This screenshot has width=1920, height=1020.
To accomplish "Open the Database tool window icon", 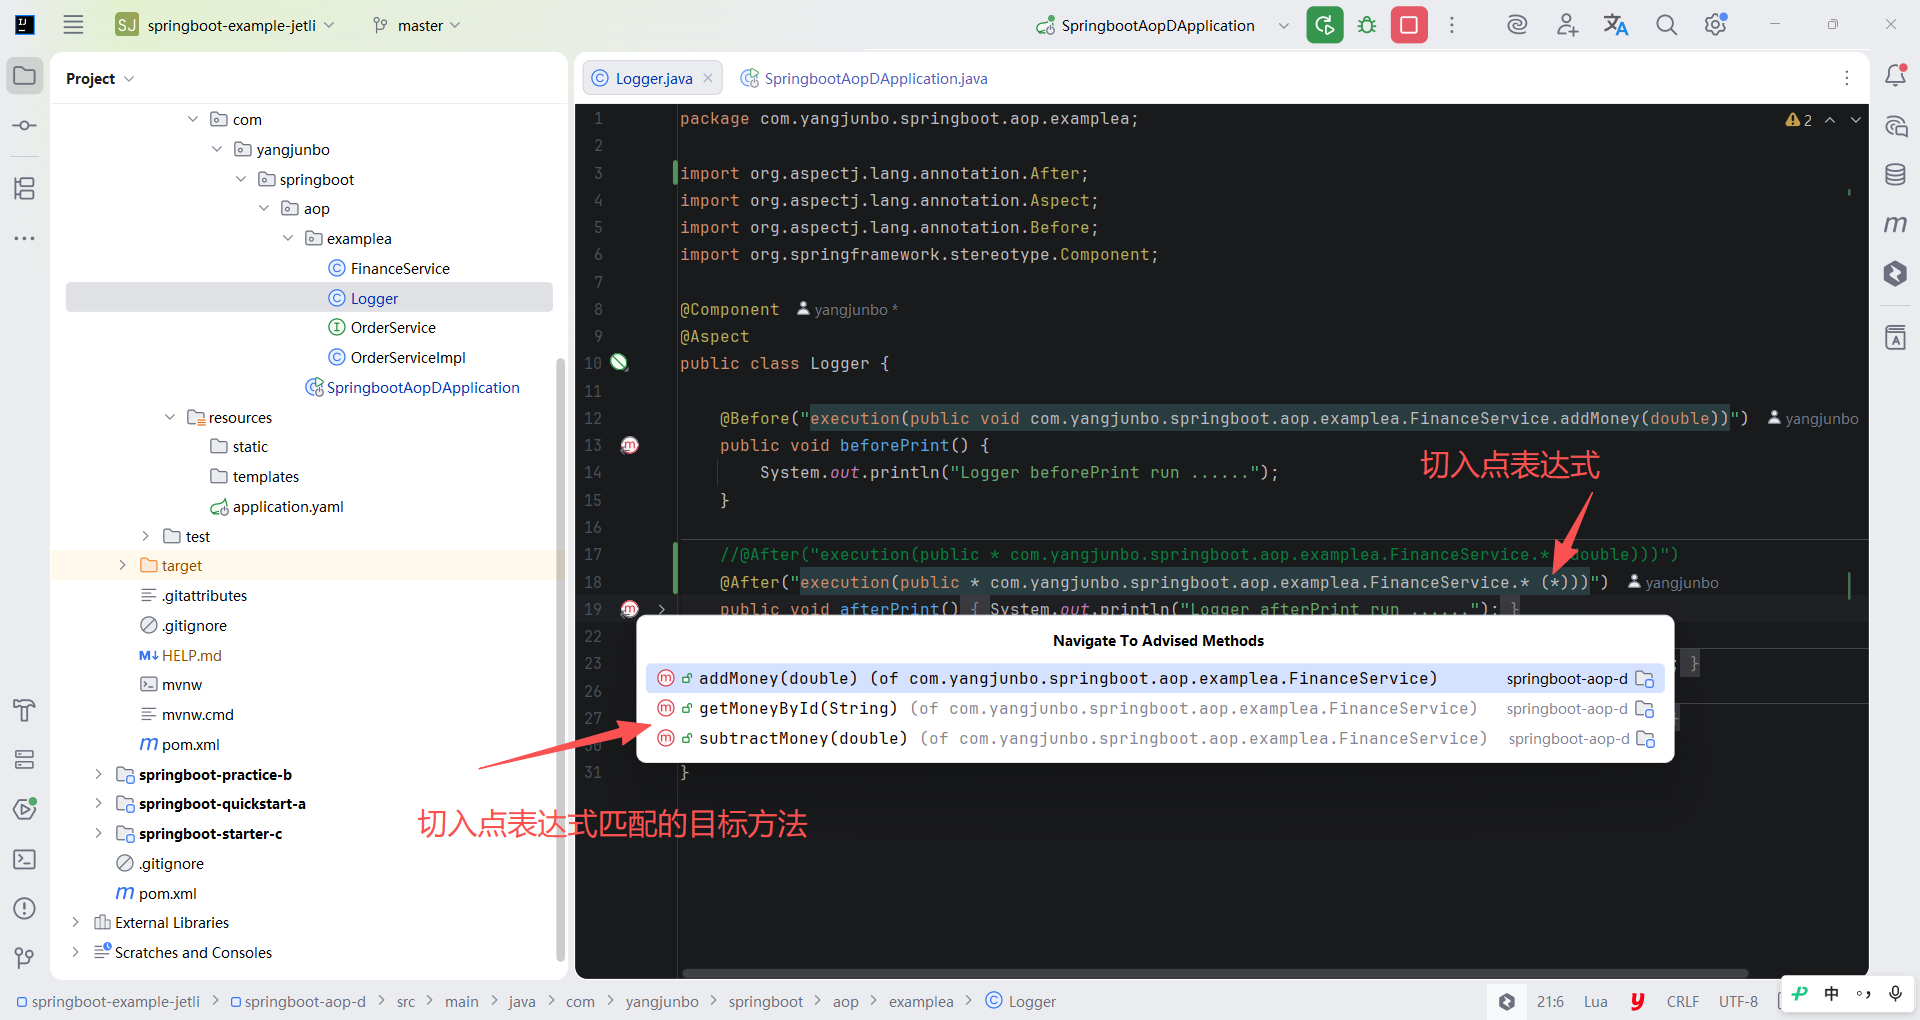I will click(x=1895, y=175).
